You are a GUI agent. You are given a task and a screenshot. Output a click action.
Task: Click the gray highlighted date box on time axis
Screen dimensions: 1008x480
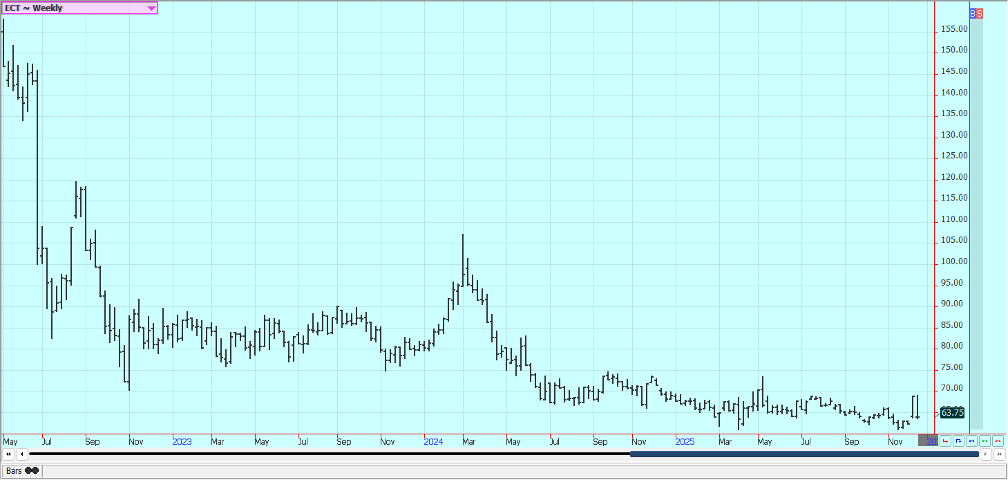coord(928,441)
